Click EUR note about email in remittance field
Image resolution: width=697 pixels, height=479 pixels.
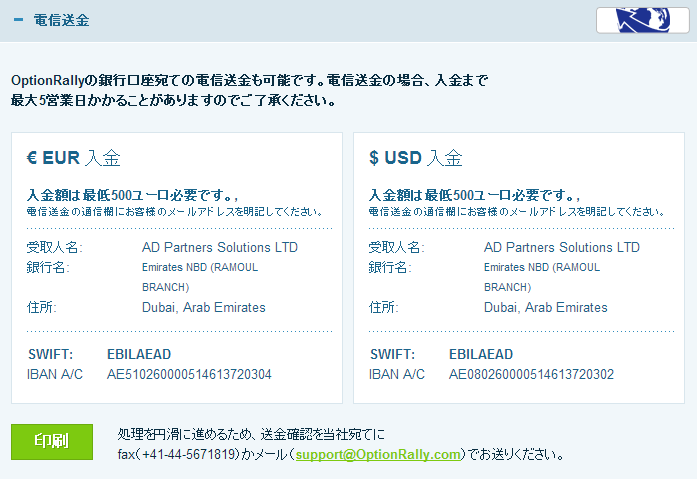[x=175, y=212]
